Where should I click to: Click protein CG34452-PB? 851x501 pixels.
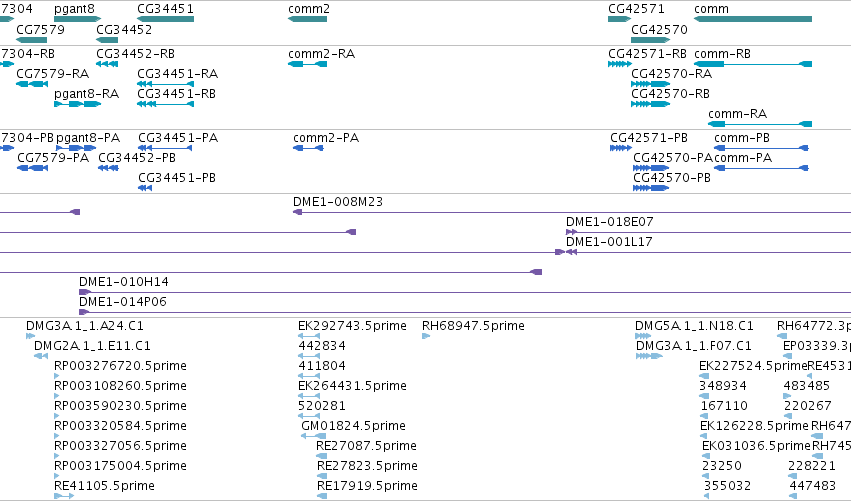point(109,168)
